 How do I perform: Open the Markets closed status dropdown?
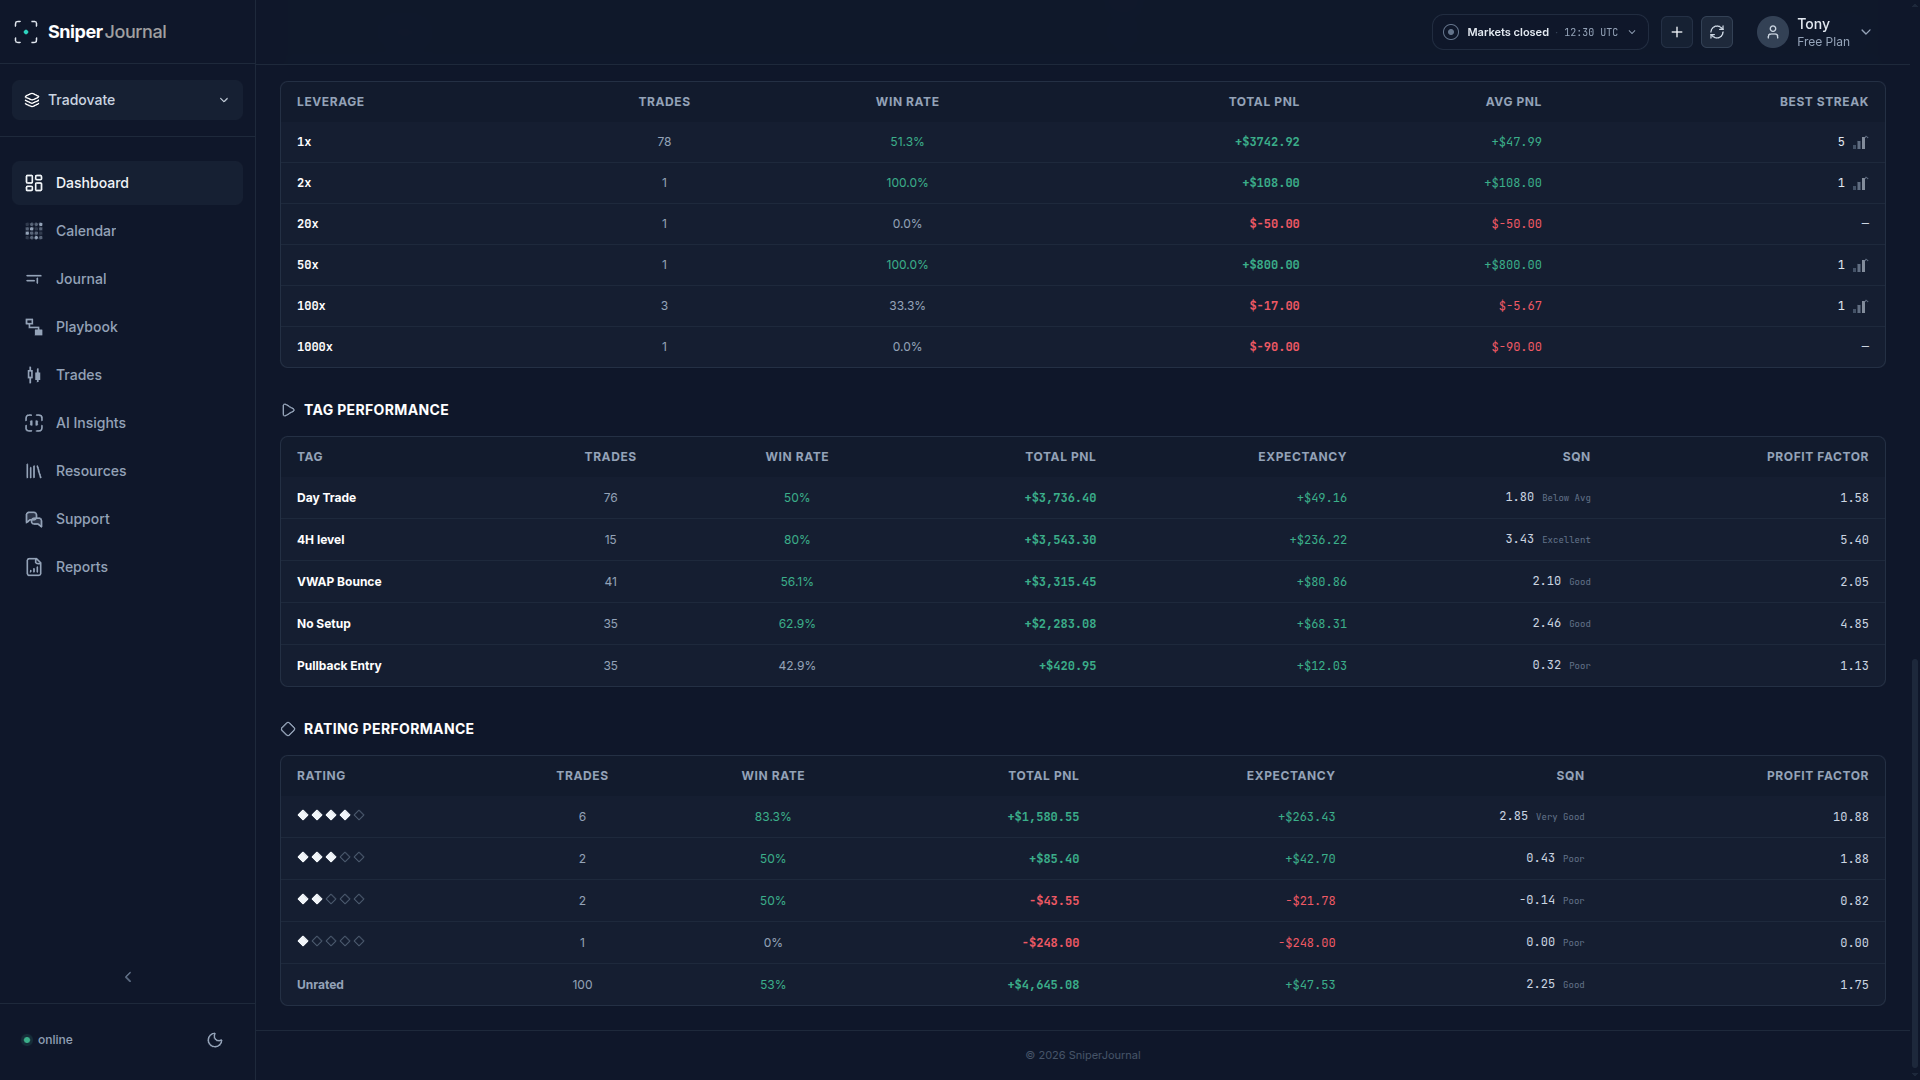1540,32
